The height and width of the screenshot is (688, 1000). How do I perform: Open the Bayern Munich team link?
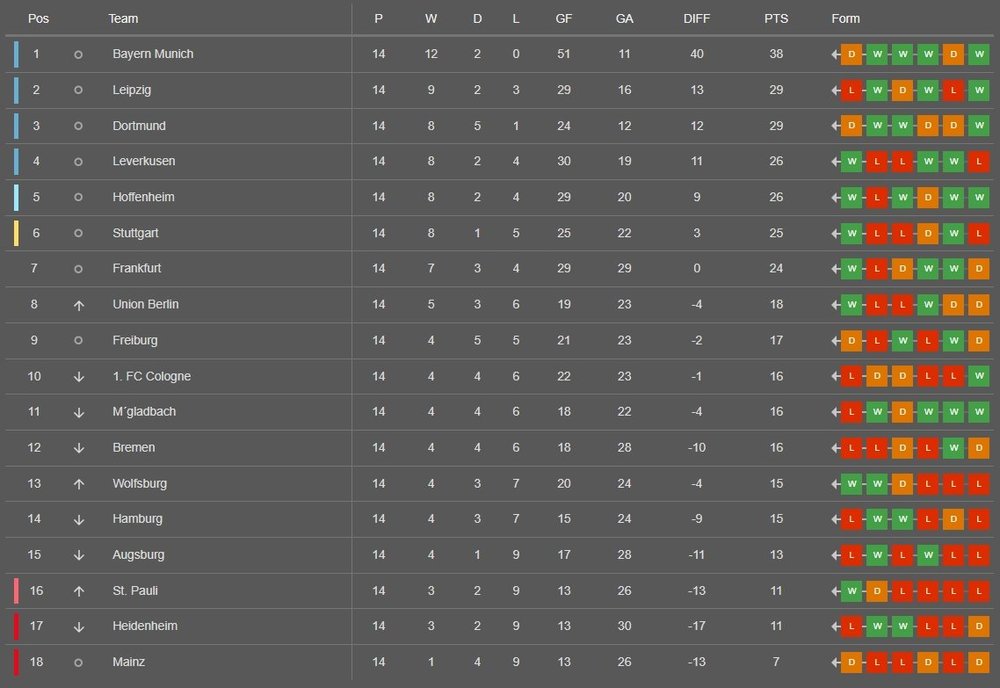[153, 54]
